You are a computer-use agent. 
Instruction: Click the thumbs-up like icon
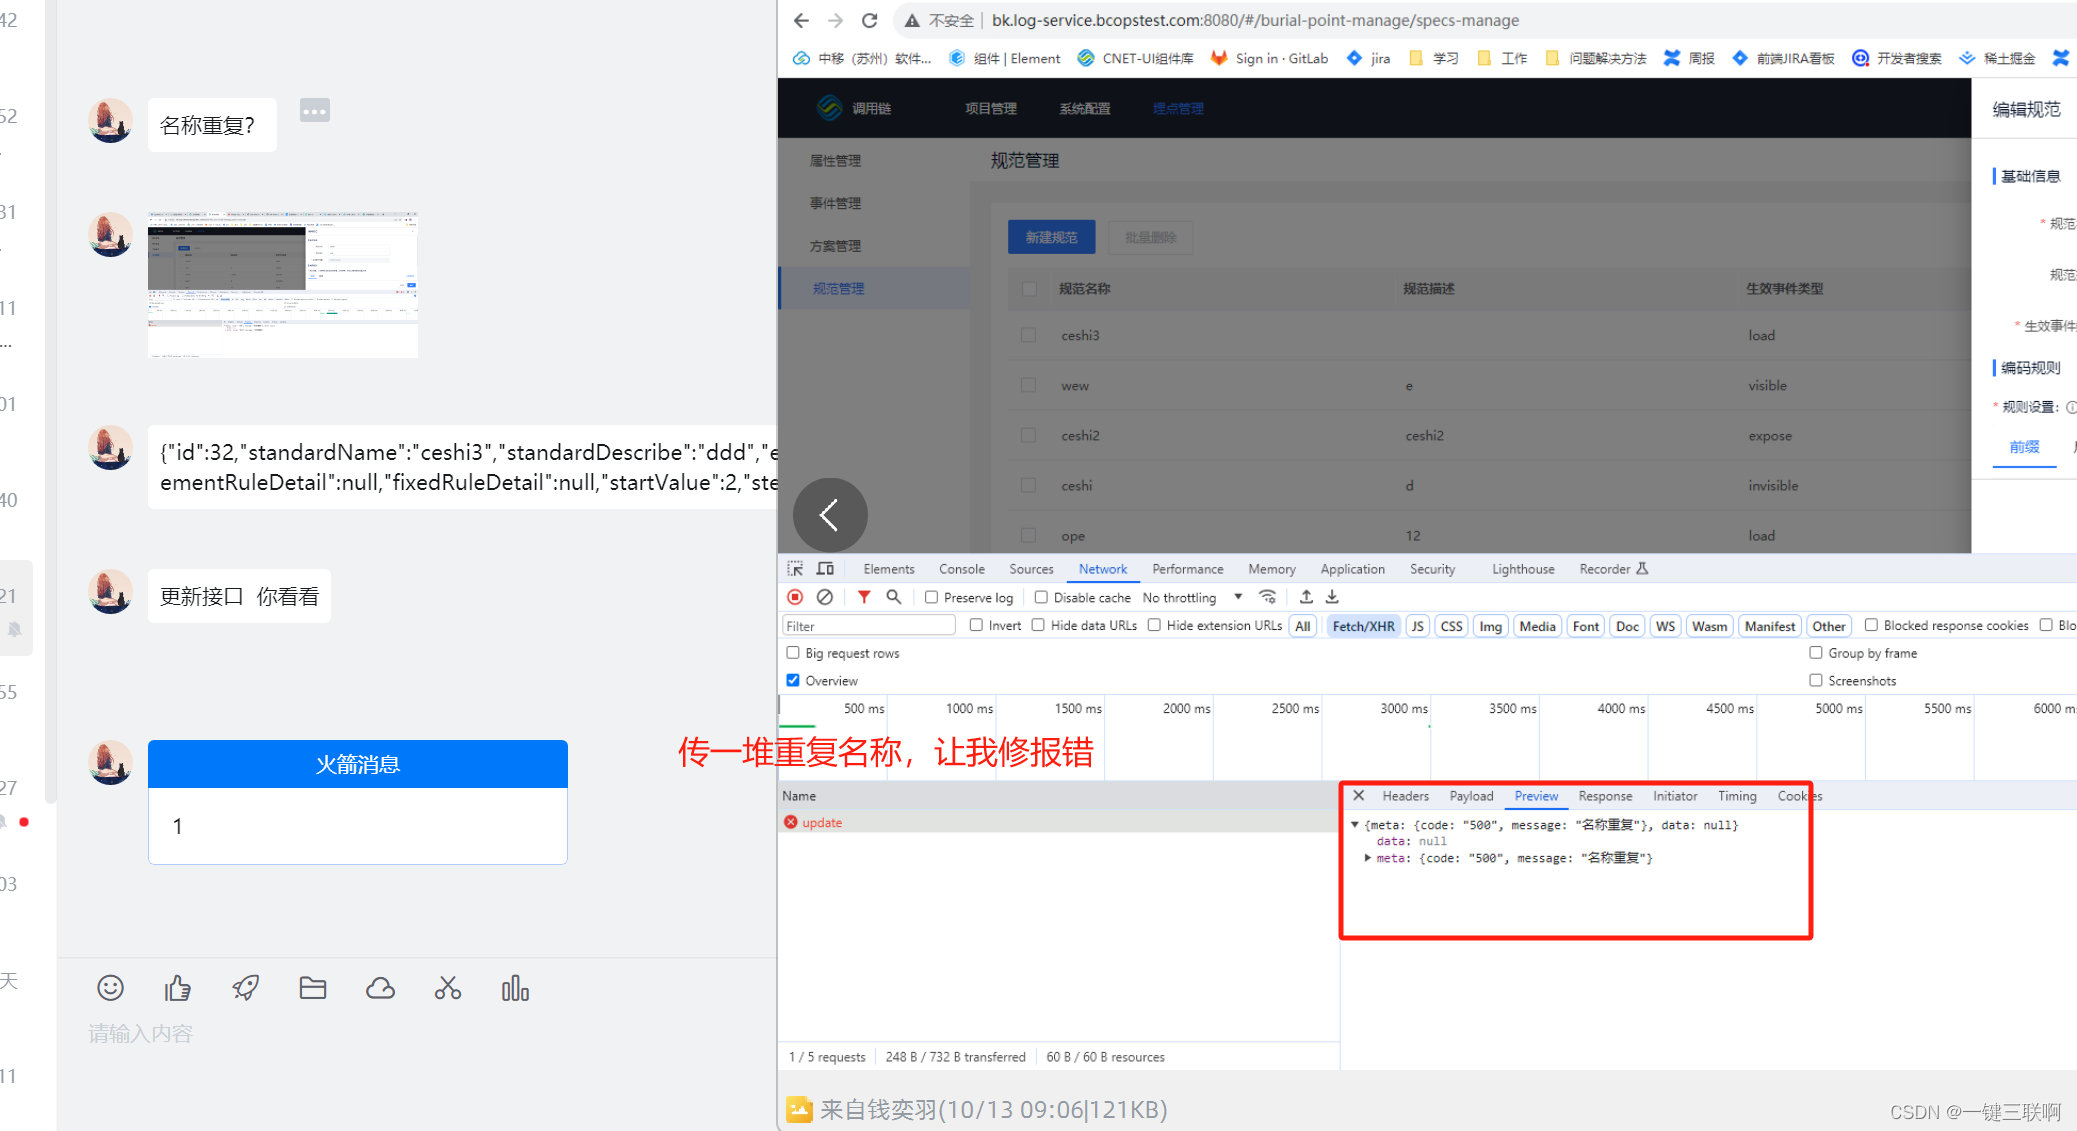(x=178, y=988)
